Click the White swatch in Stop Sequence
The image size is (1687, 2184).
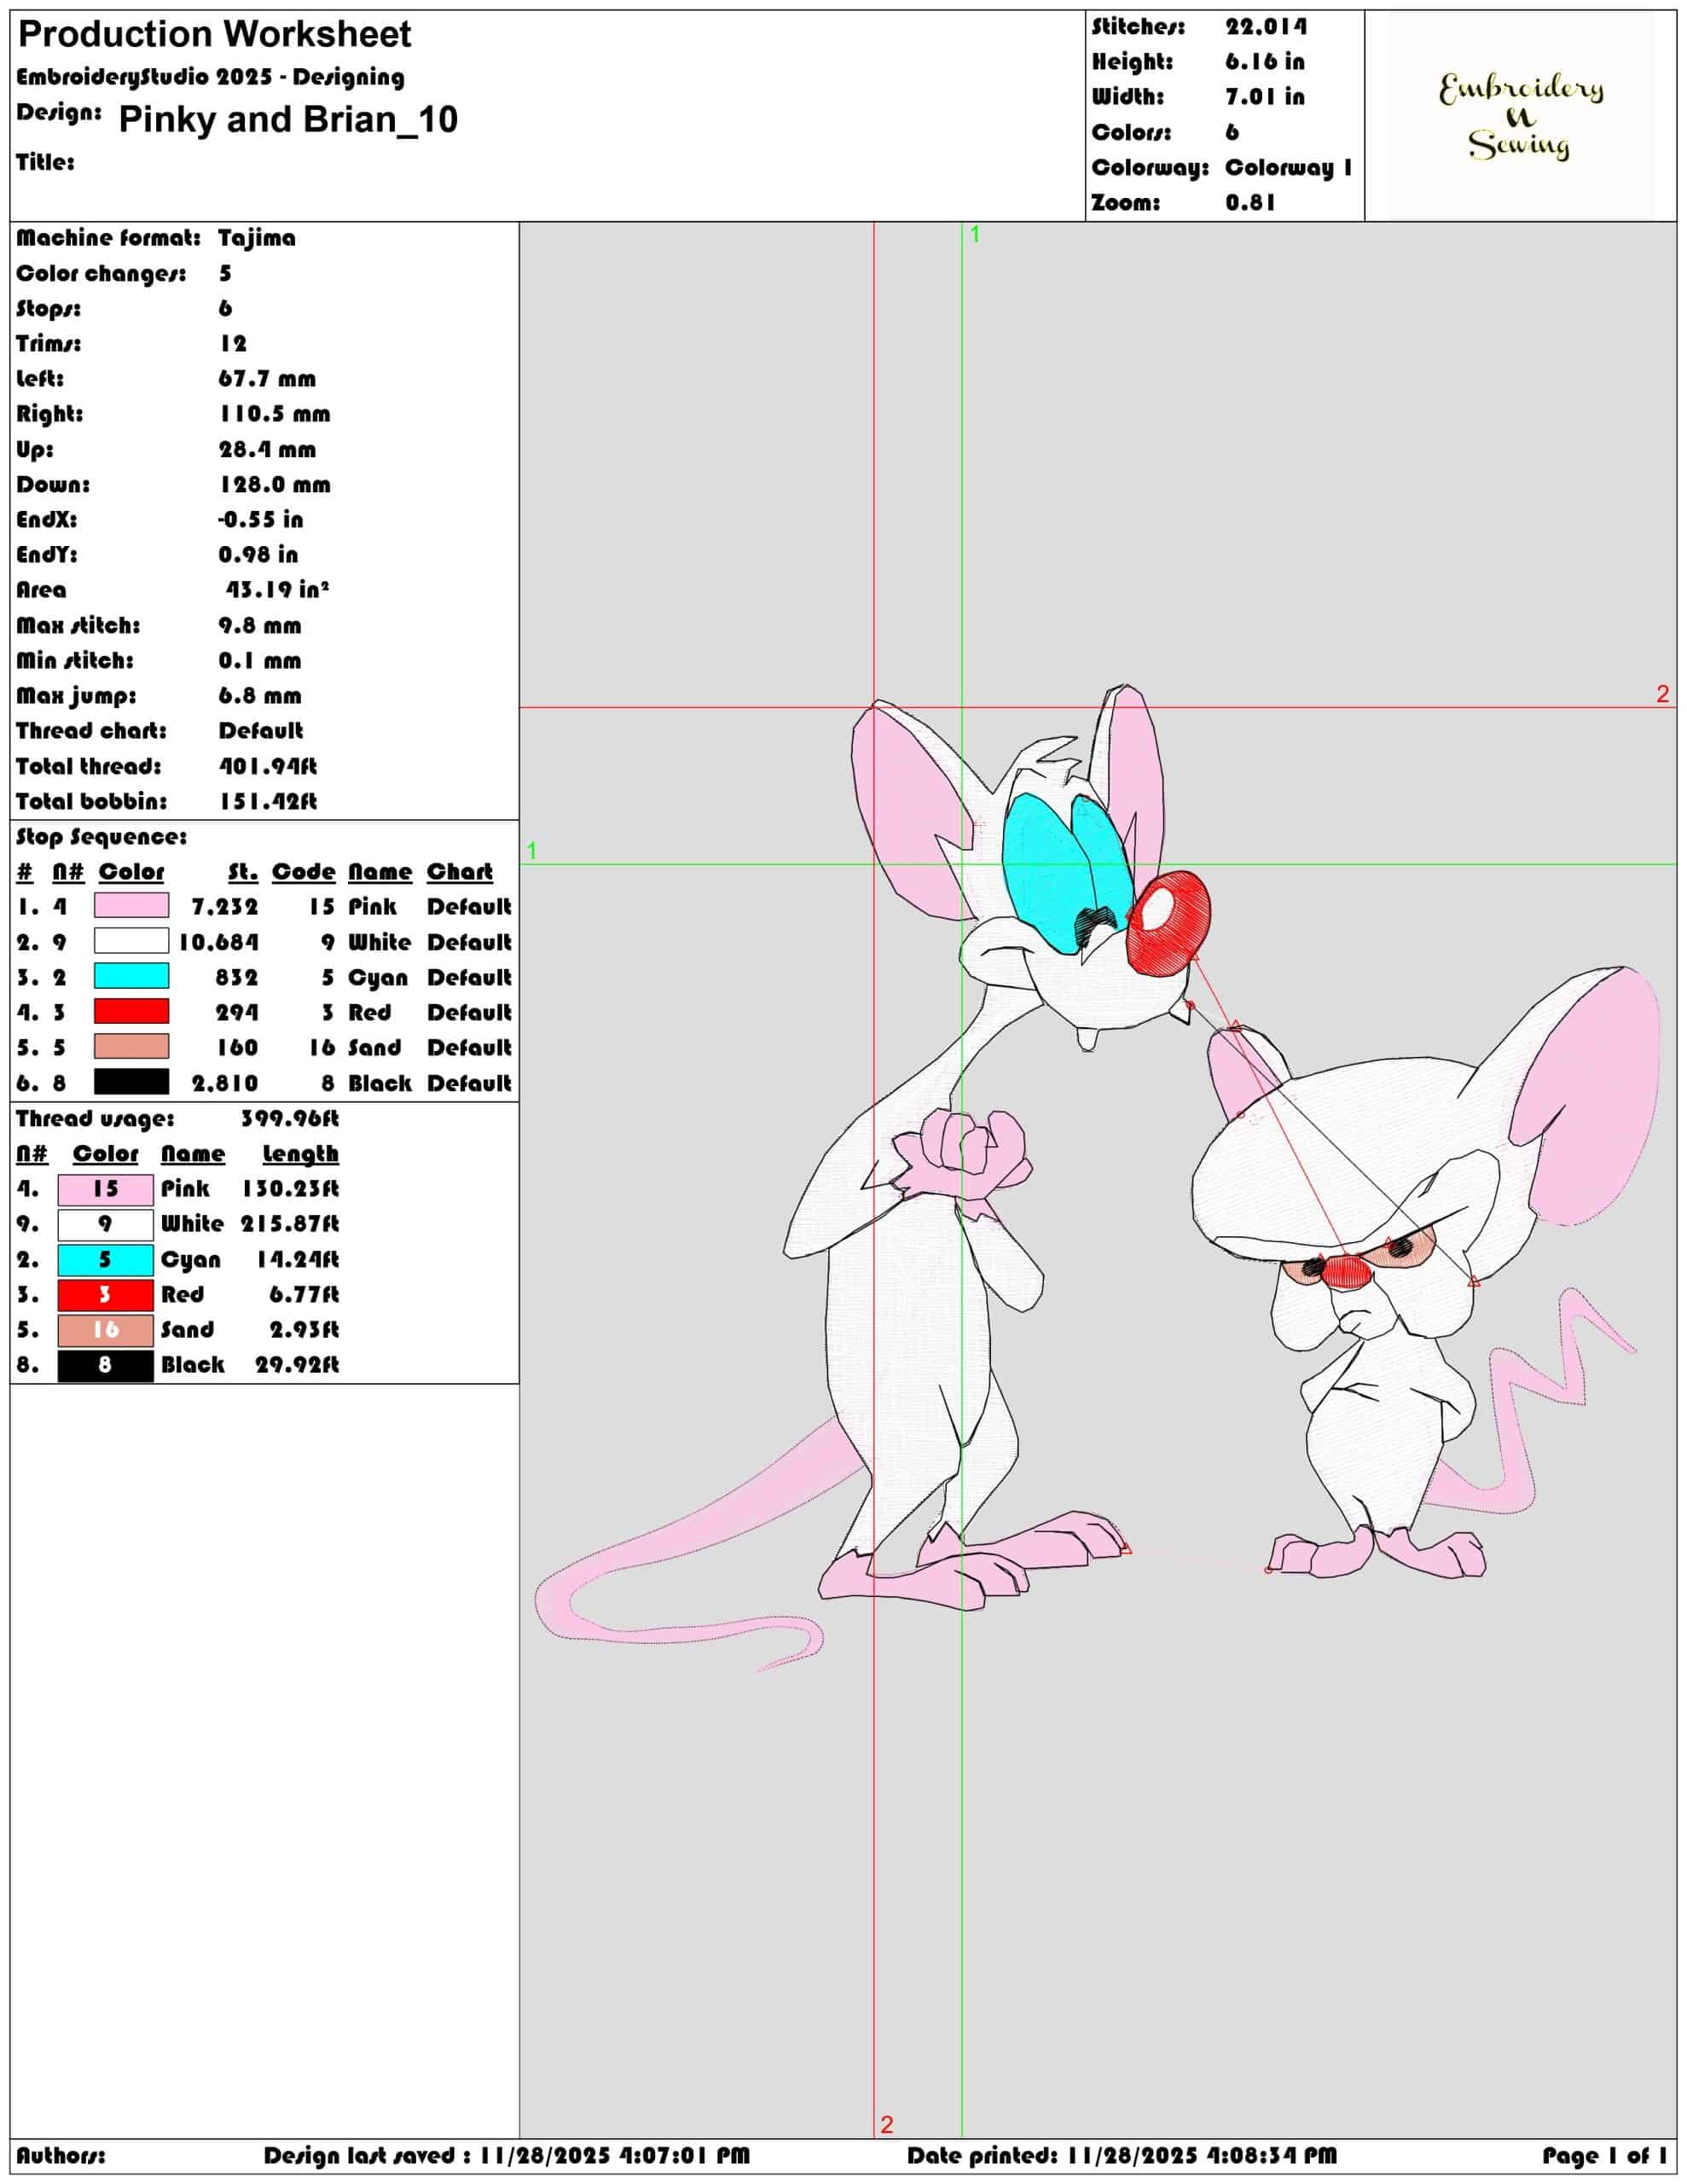(x=131, y=941)
